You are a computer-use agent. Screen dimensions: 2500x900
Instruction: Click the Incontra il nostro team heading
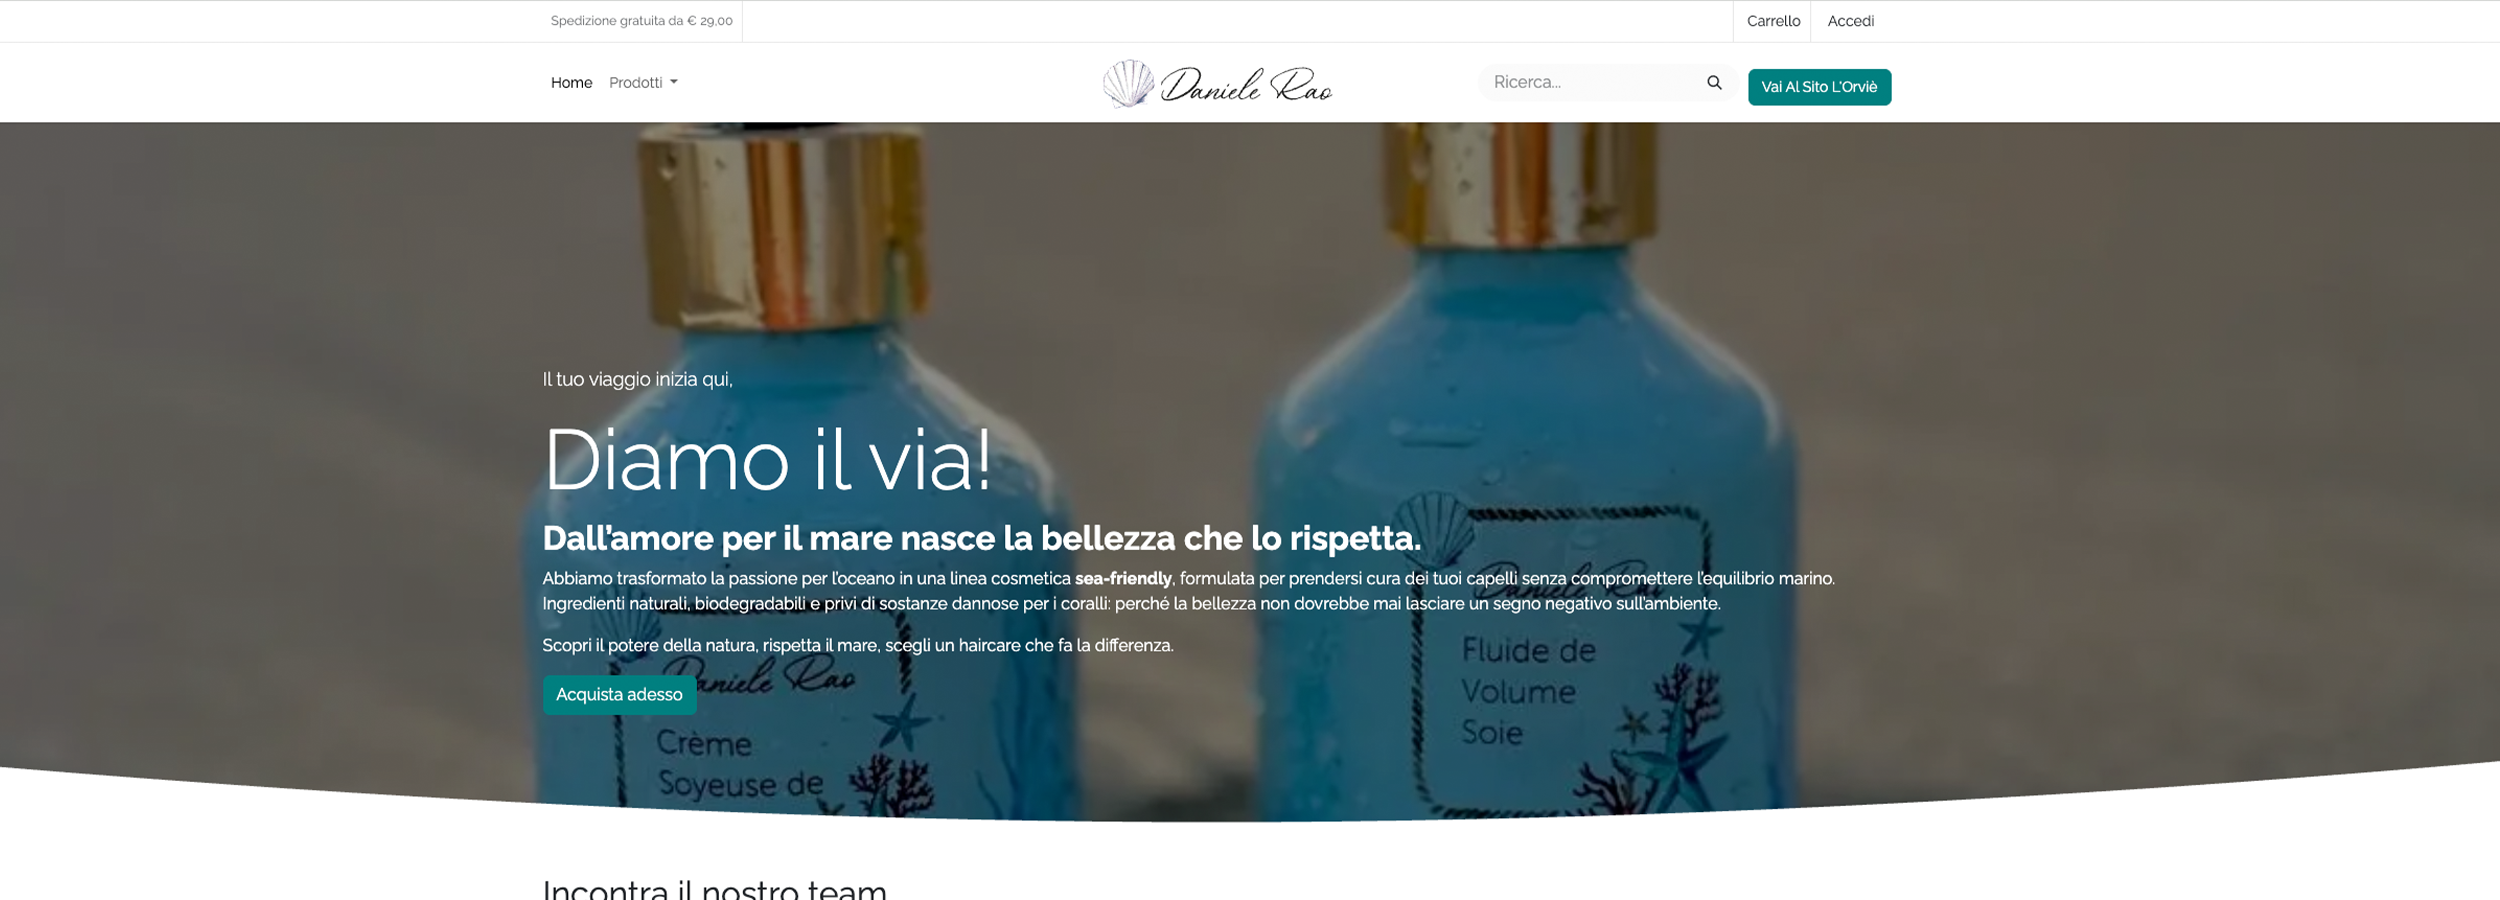714,889
